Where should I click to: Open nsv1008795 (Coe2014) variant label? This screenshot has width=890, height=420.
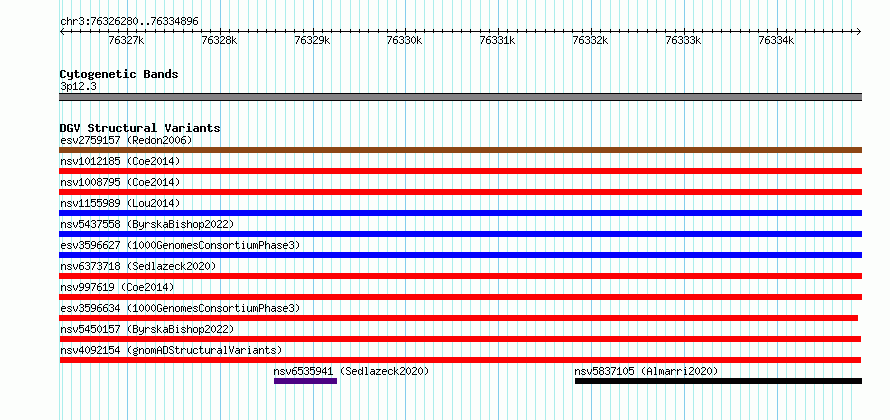(x=120, y=182)
